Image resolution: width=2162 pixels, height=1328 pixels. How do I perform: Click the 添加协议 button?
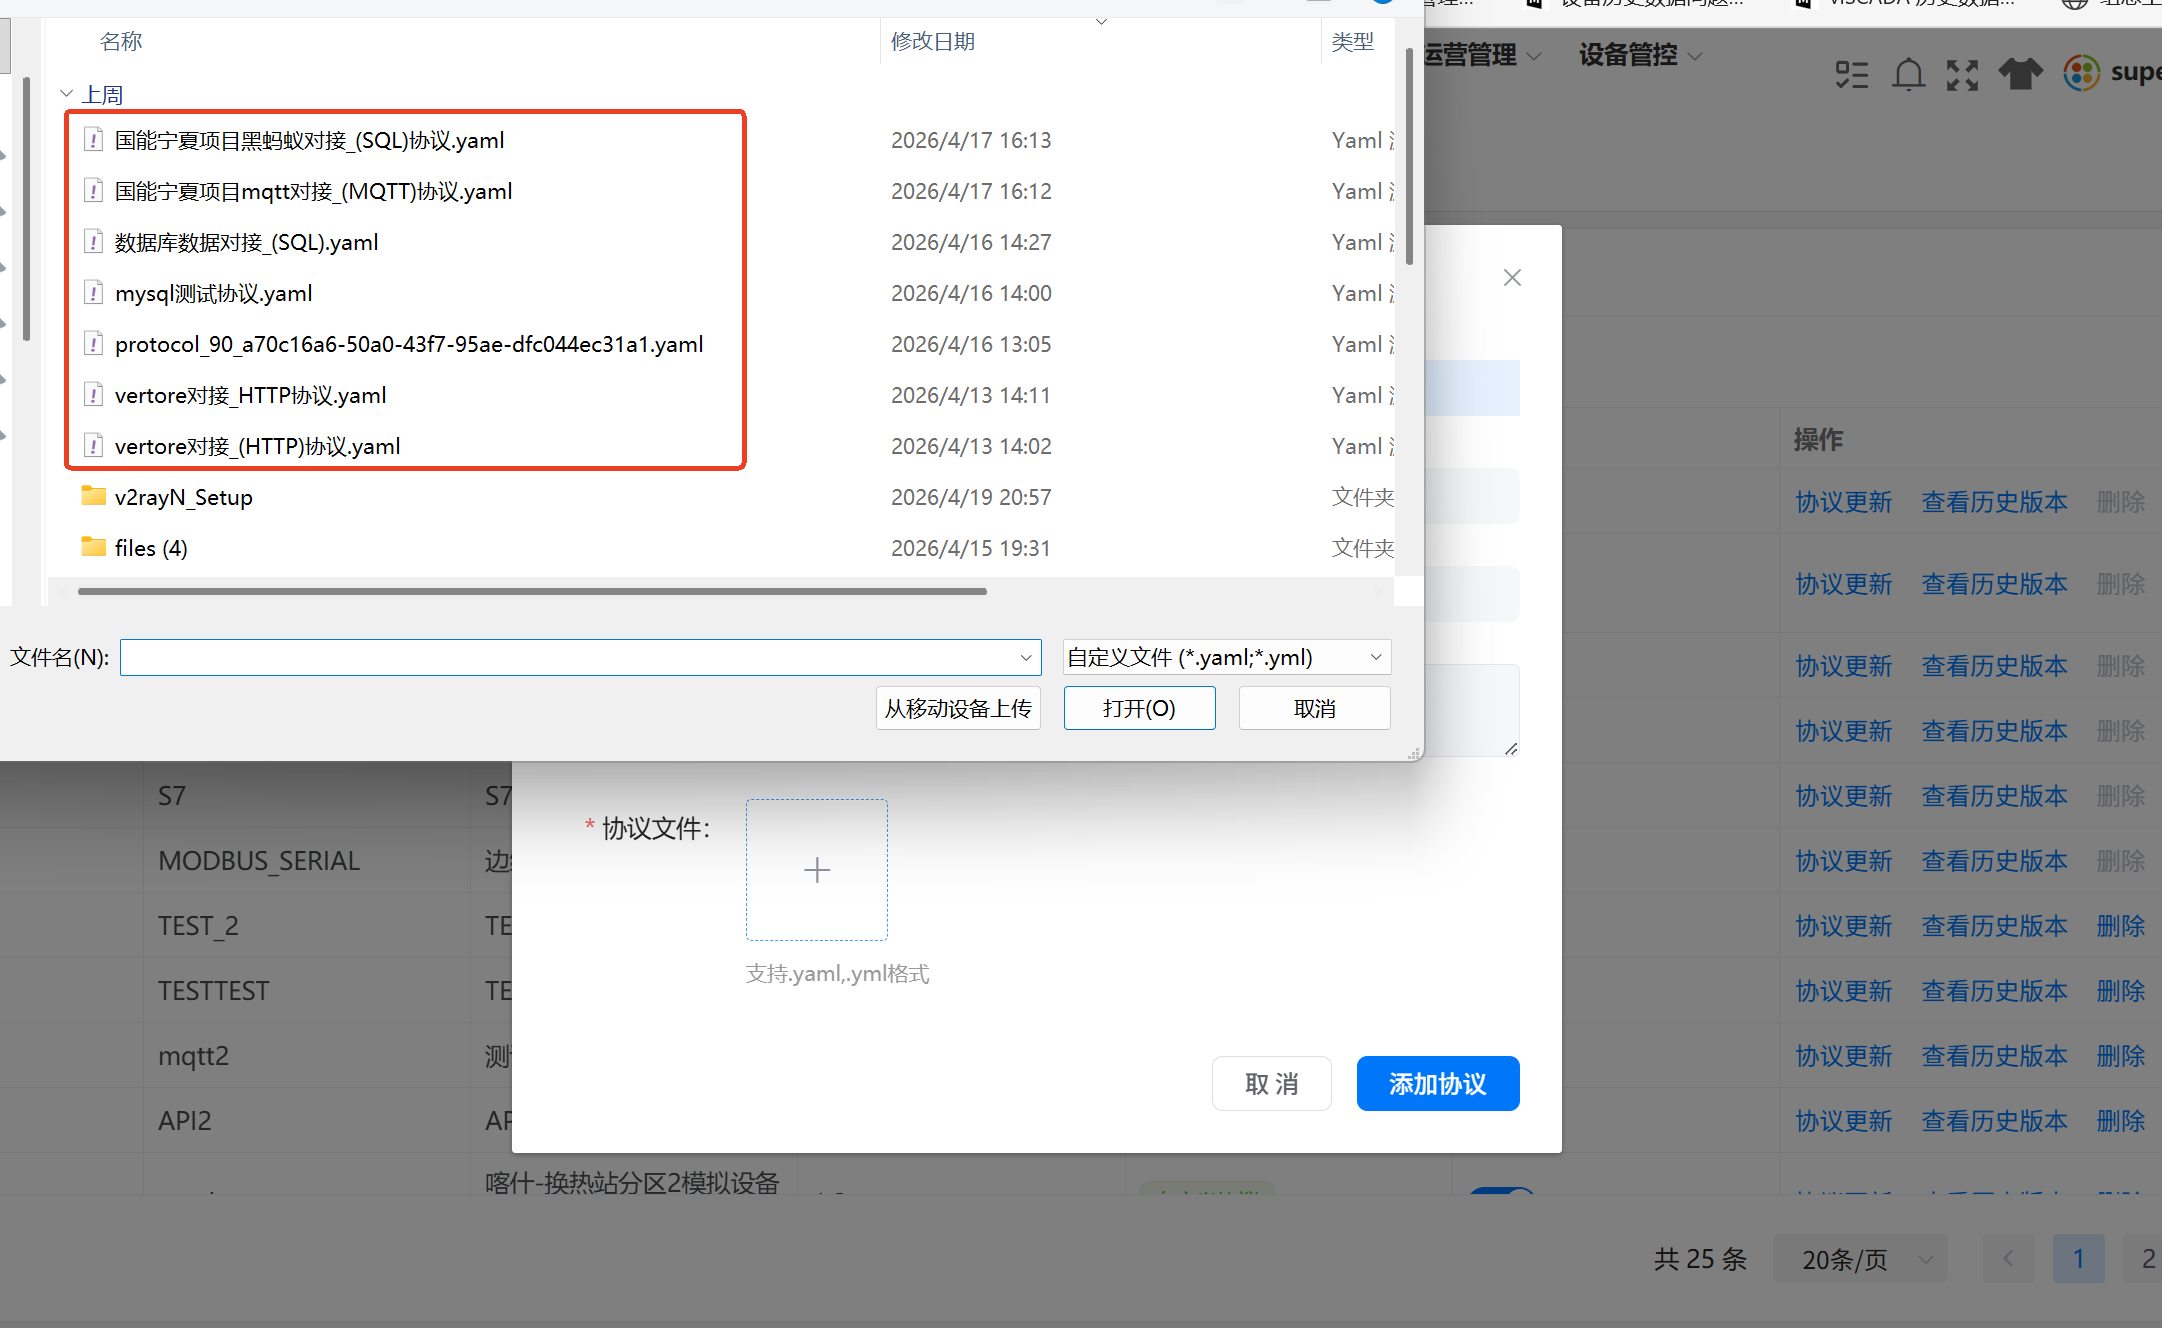tap(1437, 1083)
